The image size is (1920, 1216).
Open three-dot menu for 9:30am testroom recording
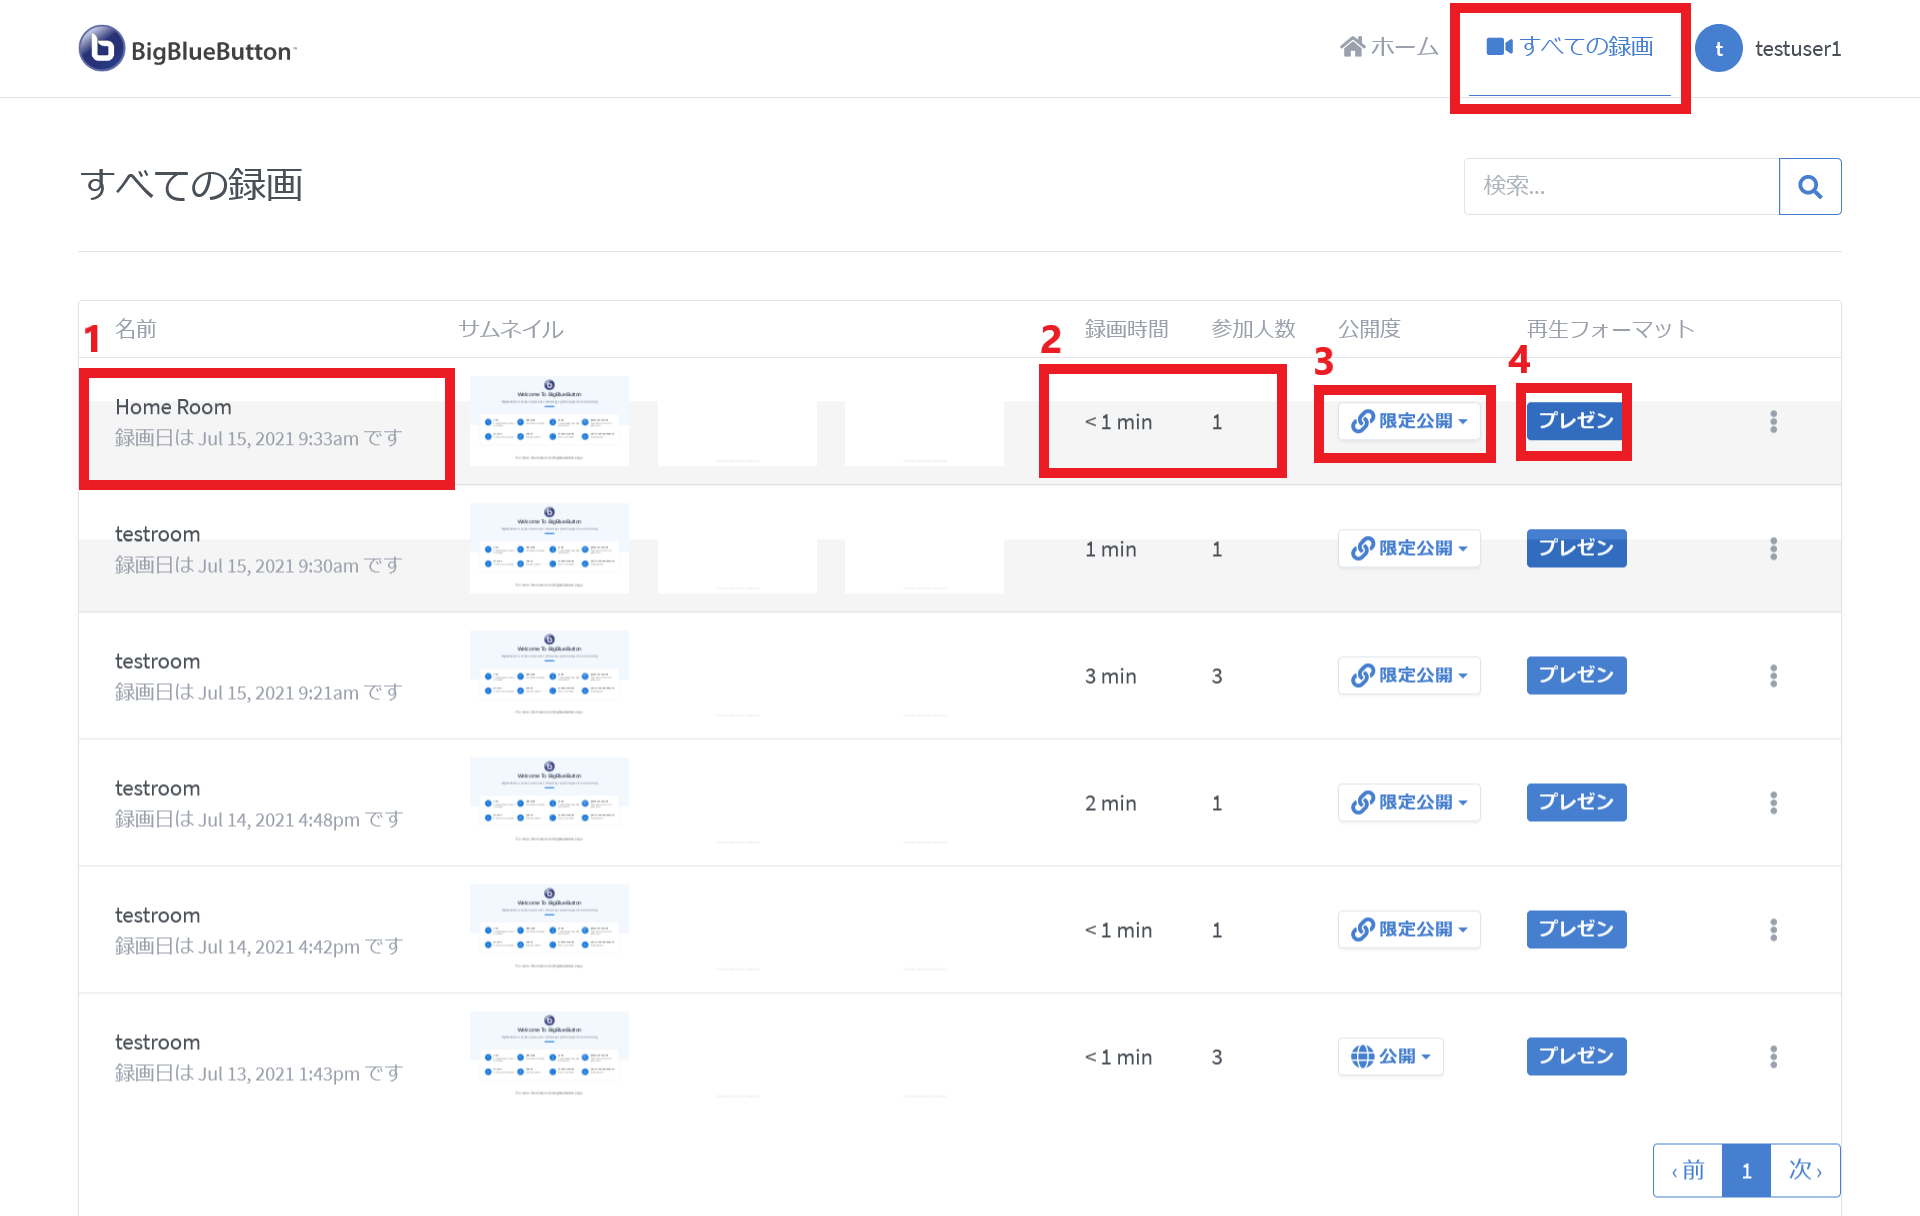(1773, 549)
